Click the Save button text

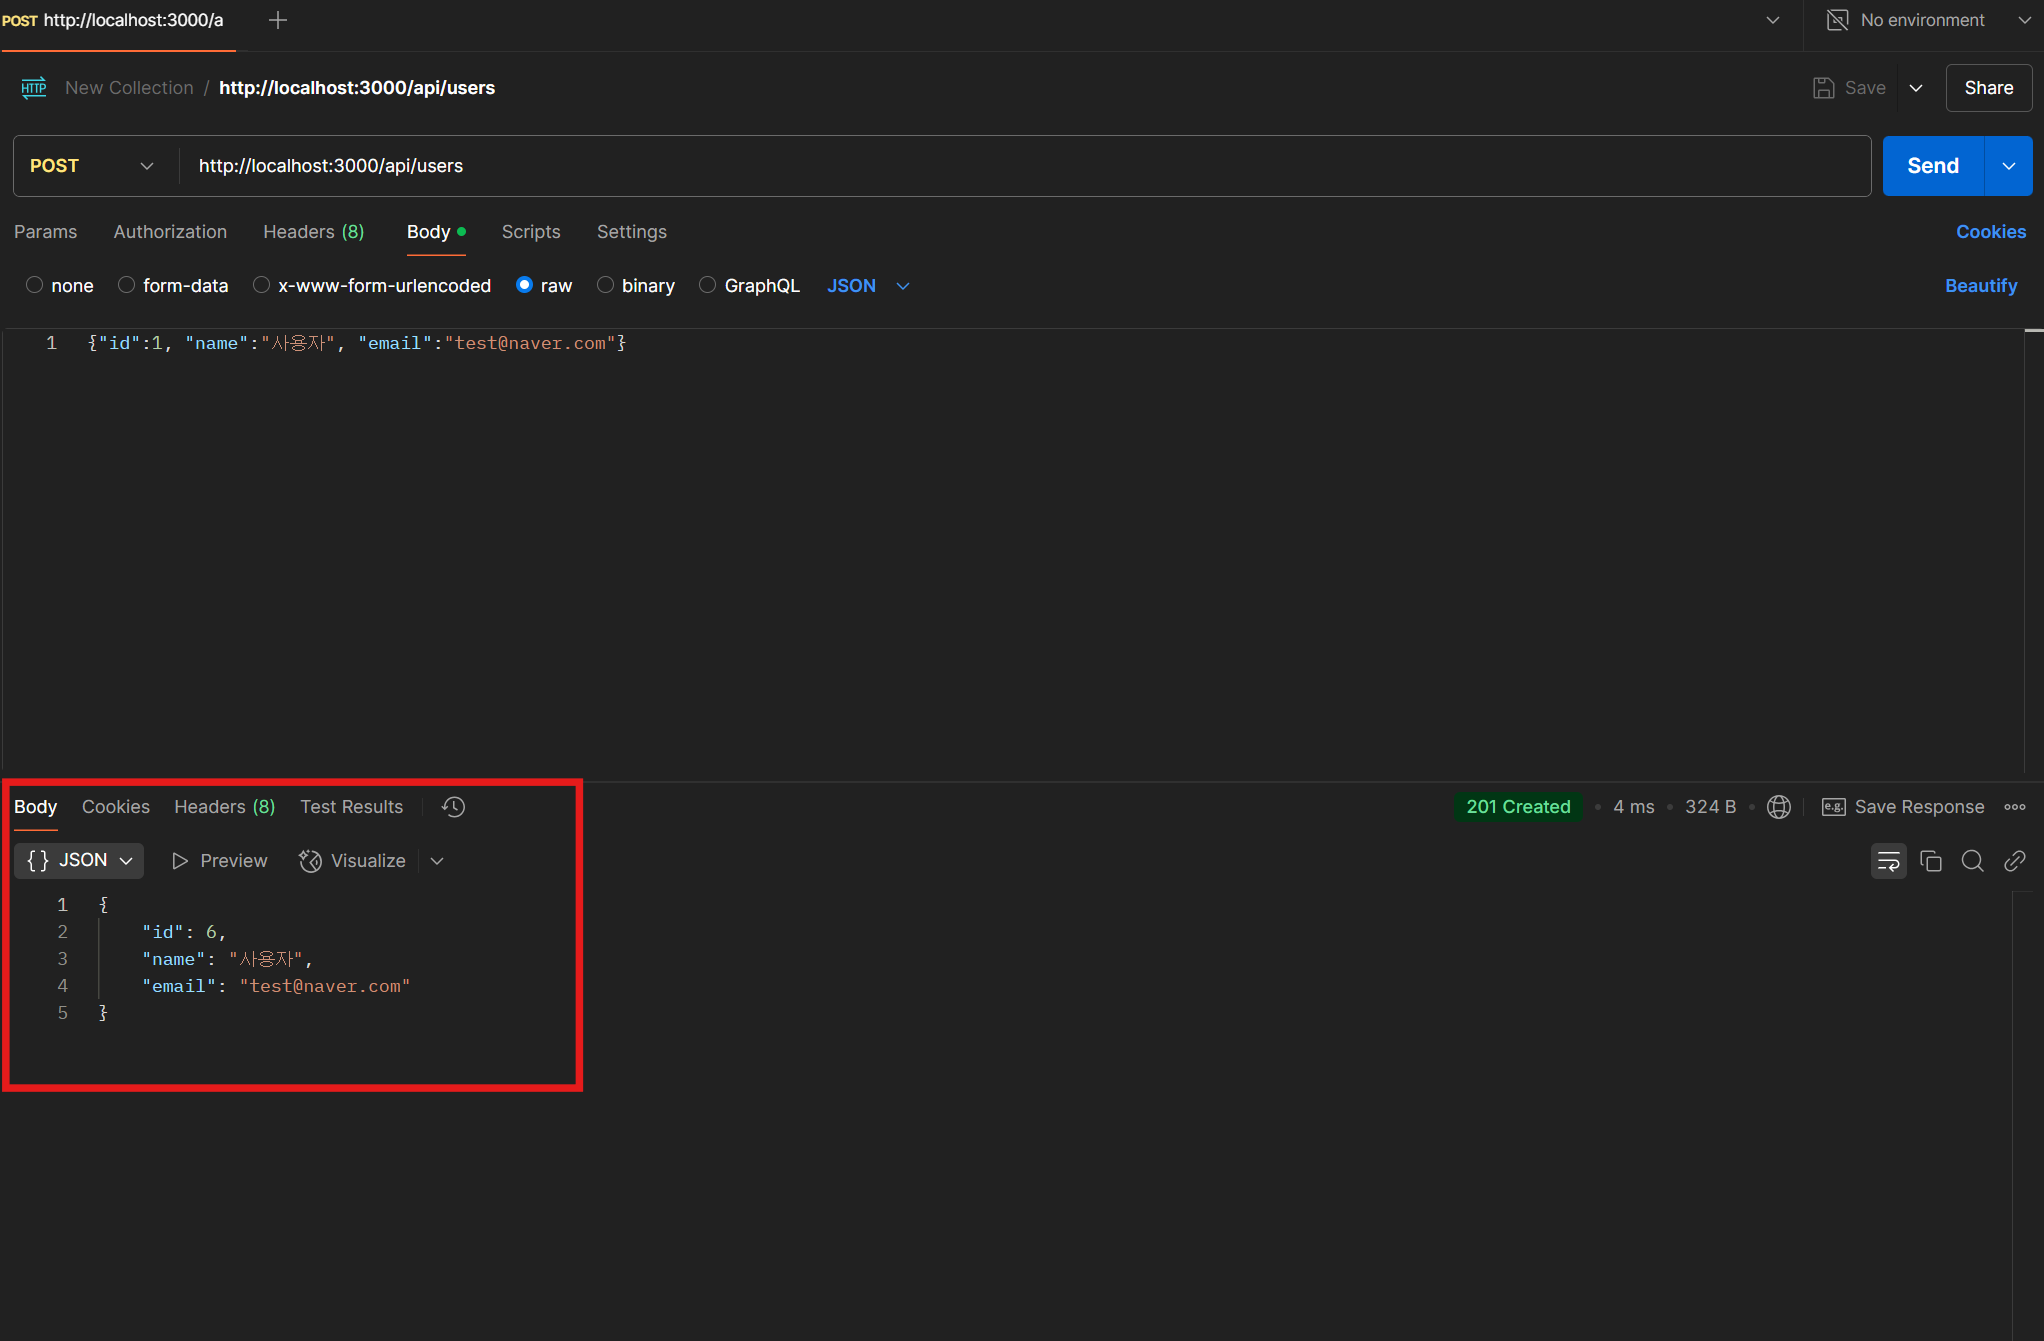pos(1865,88)
